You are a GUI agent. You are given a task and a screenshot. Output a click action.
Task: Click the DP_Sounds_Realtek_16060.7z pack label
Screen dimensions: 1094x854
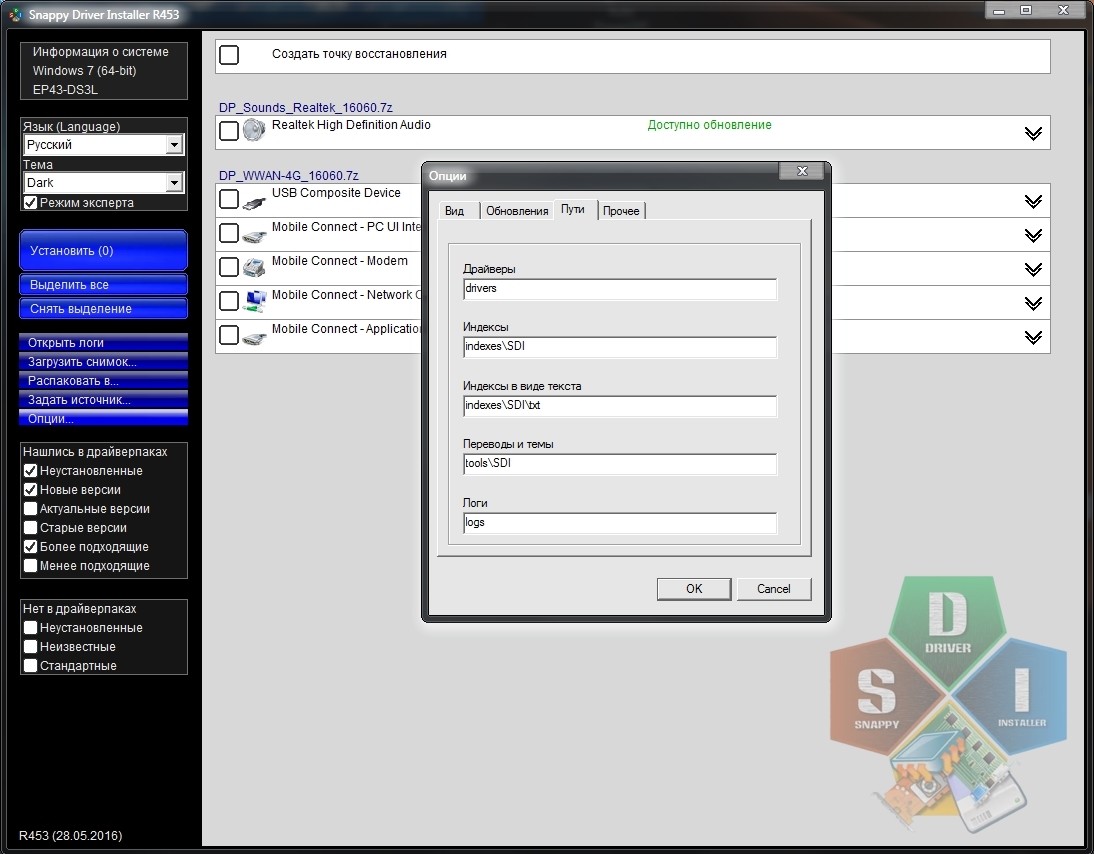[x=306, y=107]
